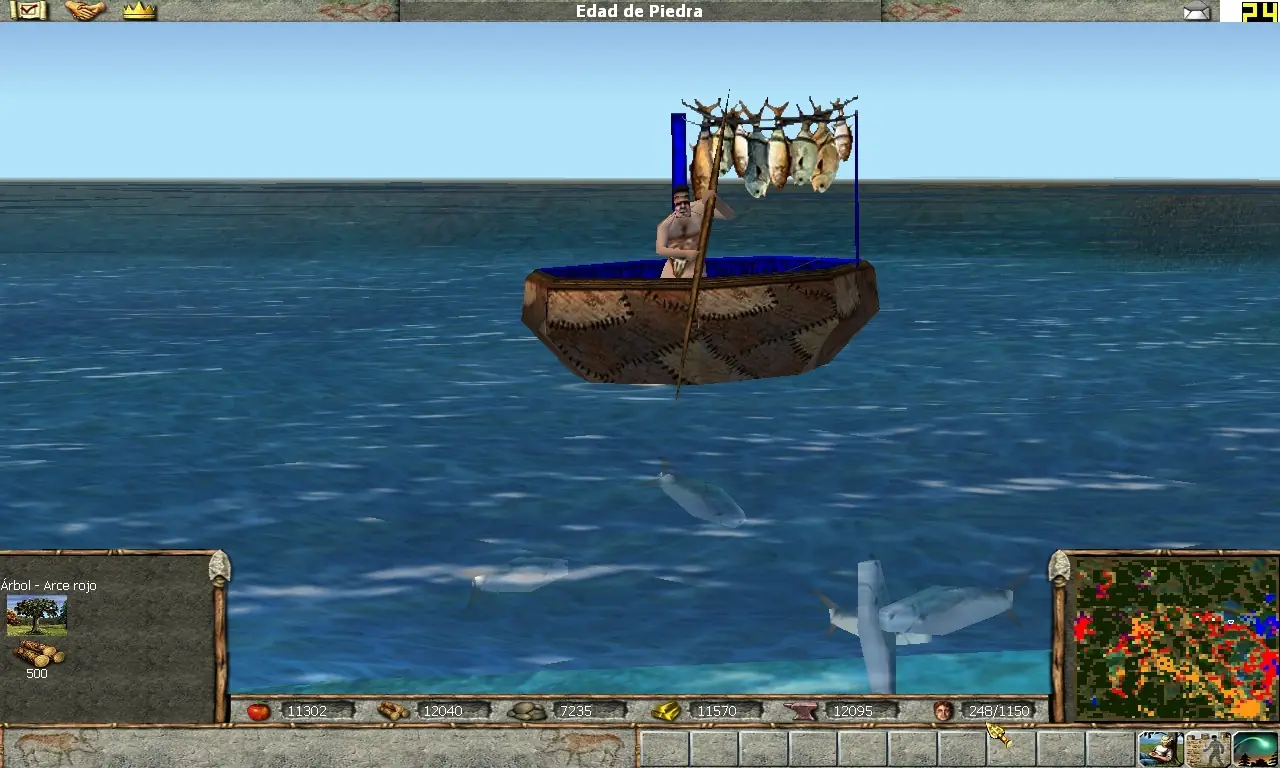Click the comet night sky button

1255,748
